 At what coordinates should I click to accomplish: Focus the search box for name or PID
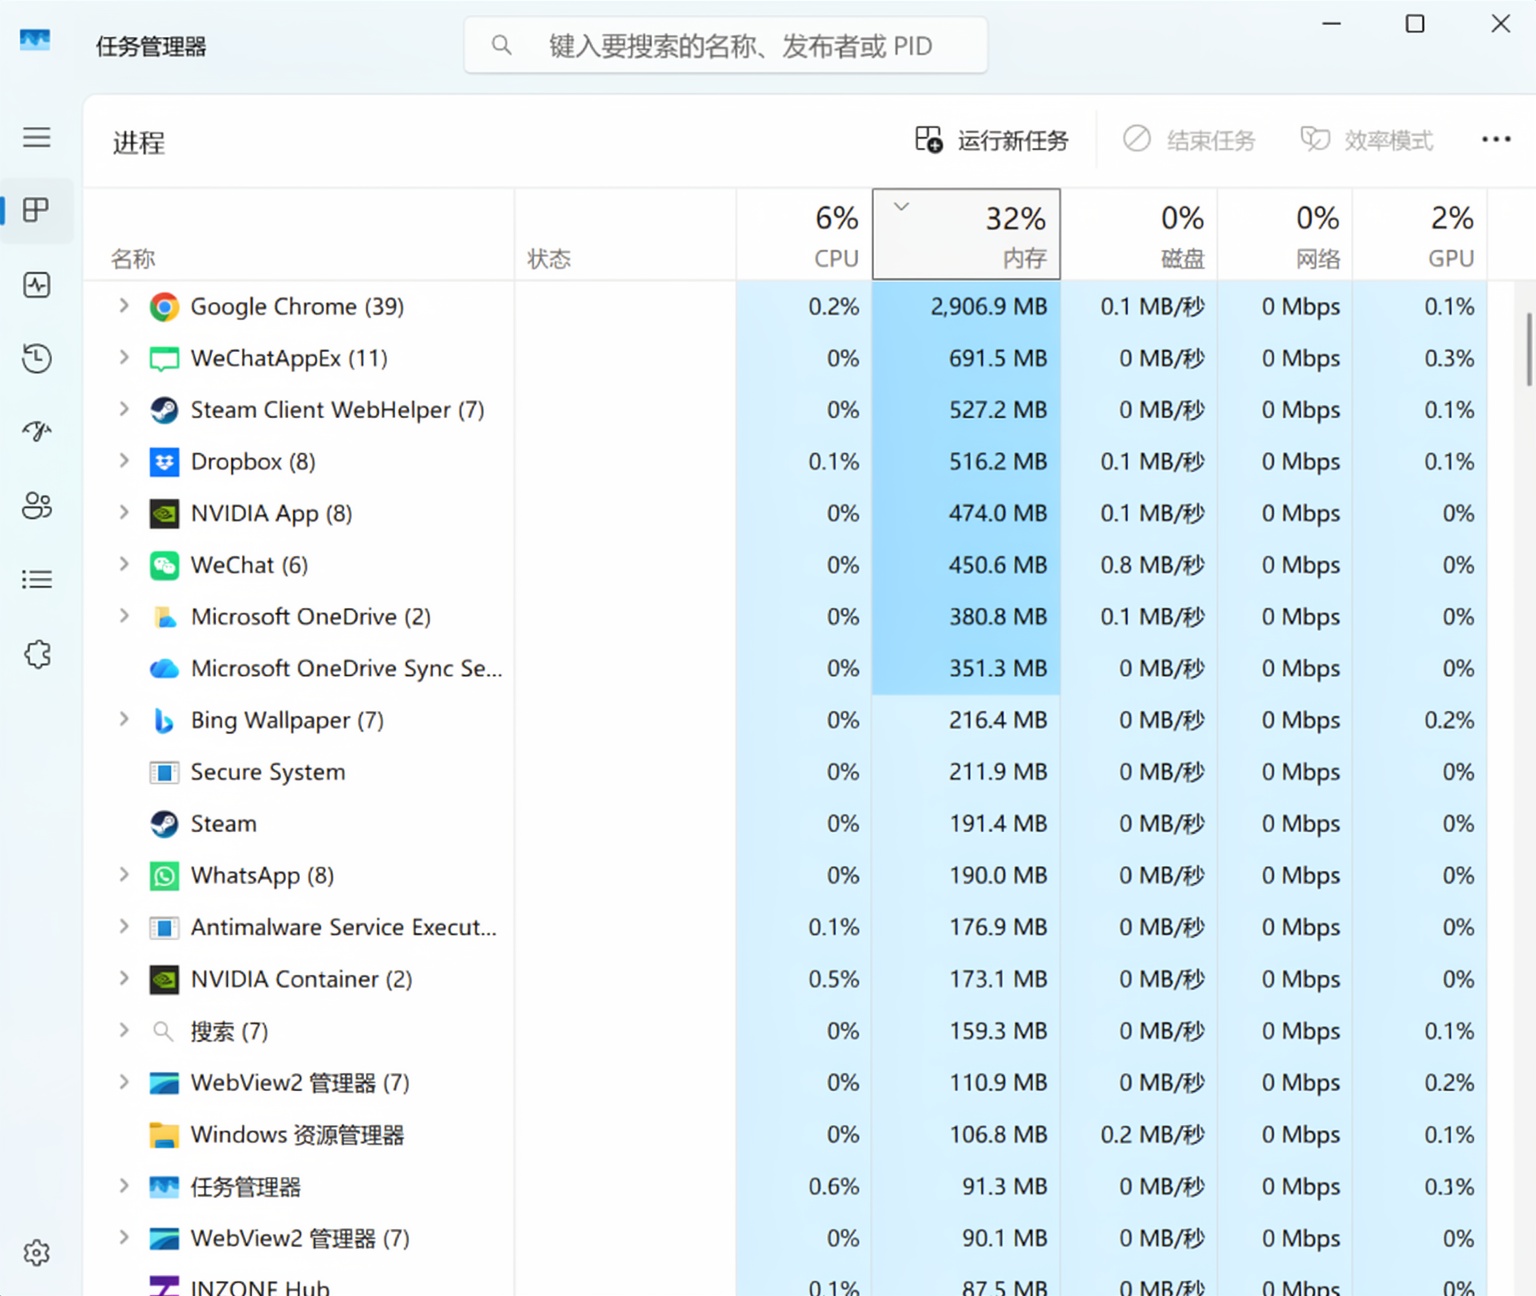coord(726,45)
